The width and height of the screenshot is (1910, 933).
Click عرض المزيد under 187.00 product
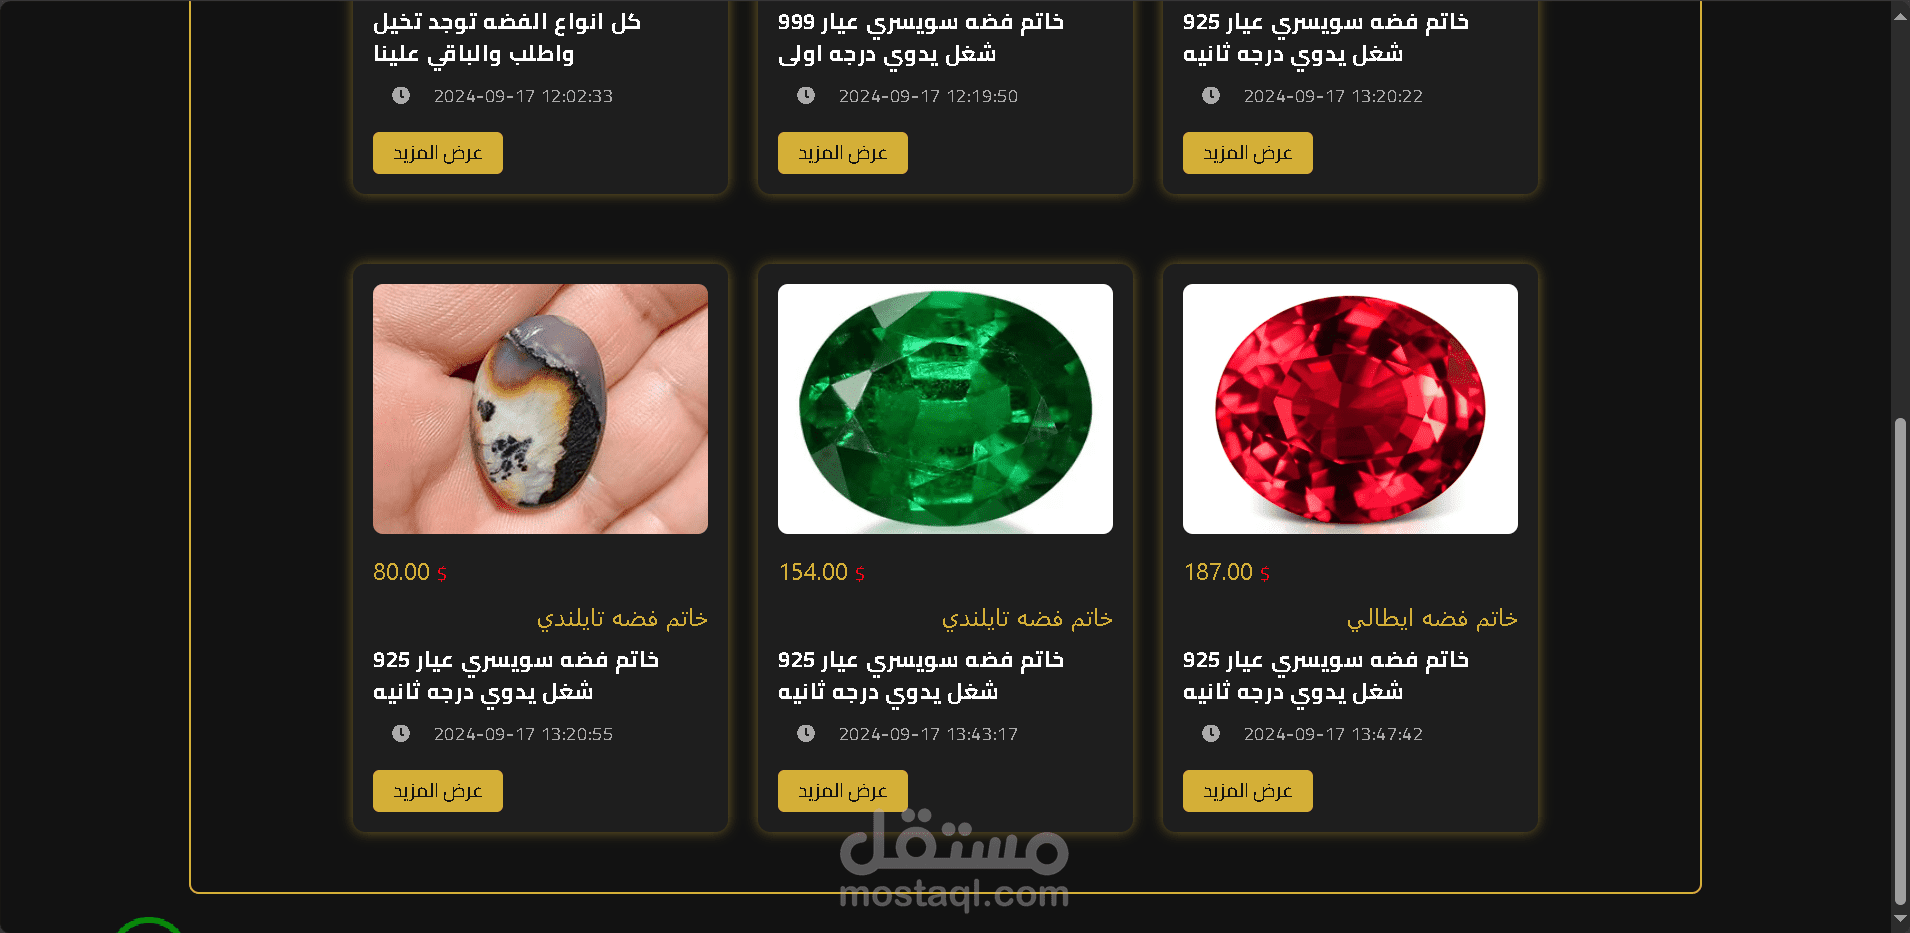[1248, 791]
